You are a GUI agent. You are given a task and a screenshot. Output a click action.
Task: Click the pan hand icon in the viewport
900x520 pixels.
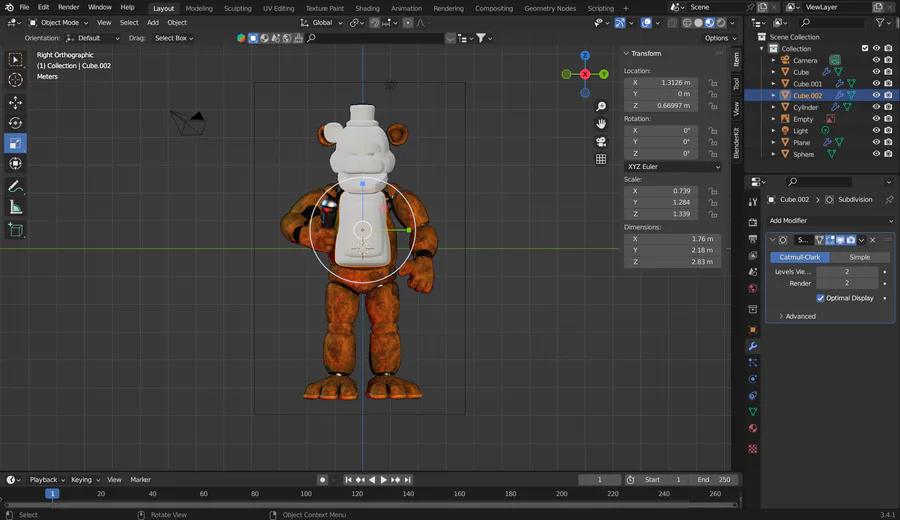tap(601, 124)
